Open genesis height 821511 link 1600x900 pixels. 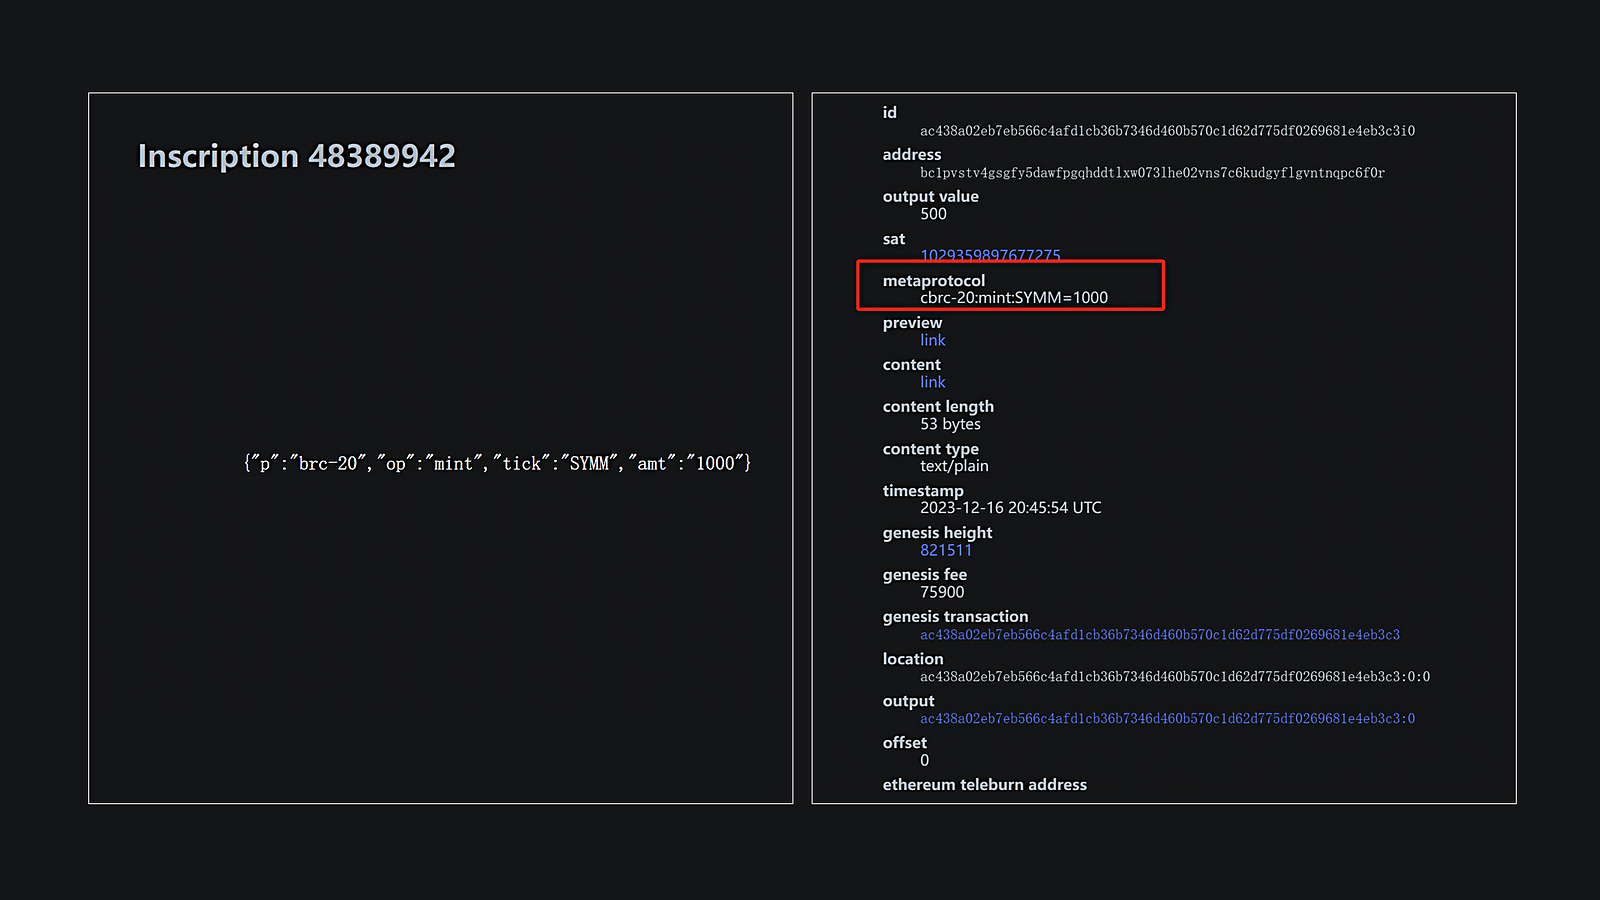click(946, 550)
